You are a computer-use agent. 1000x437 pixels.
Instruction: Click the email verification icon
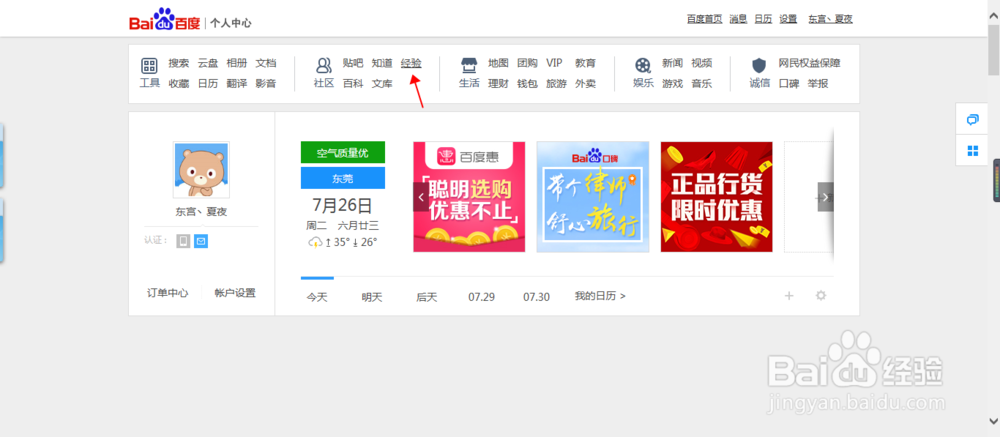click(x=201, y=241)
